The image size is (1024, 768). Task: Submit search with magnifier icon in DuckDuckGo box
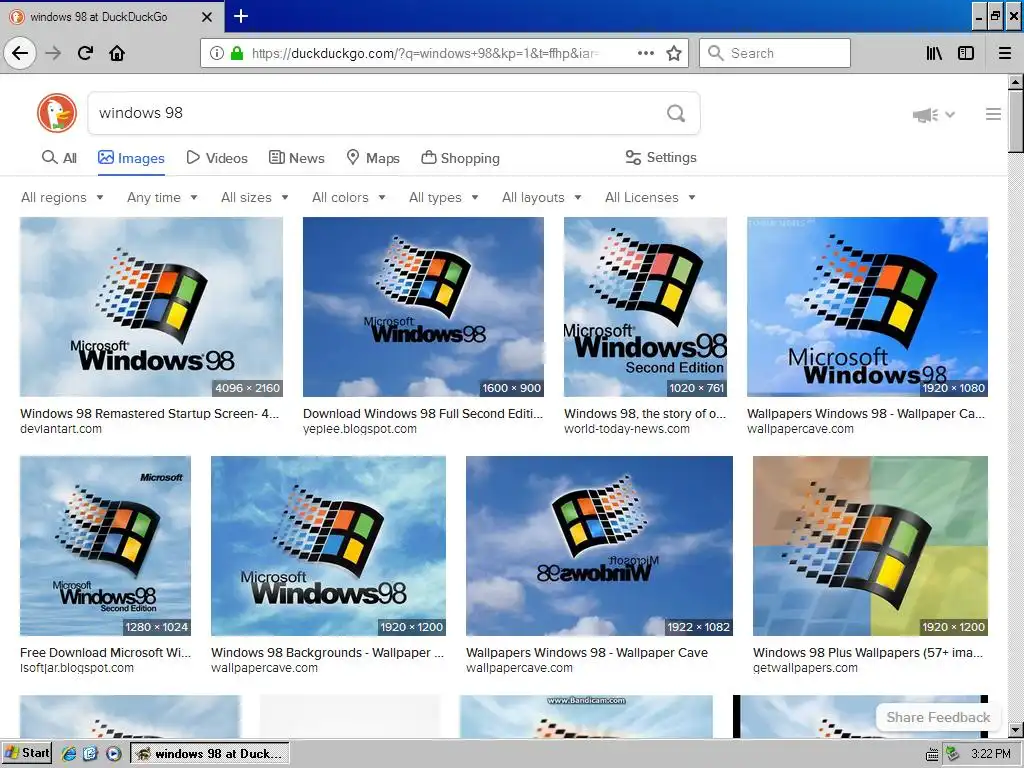click(x=676, y=114)
